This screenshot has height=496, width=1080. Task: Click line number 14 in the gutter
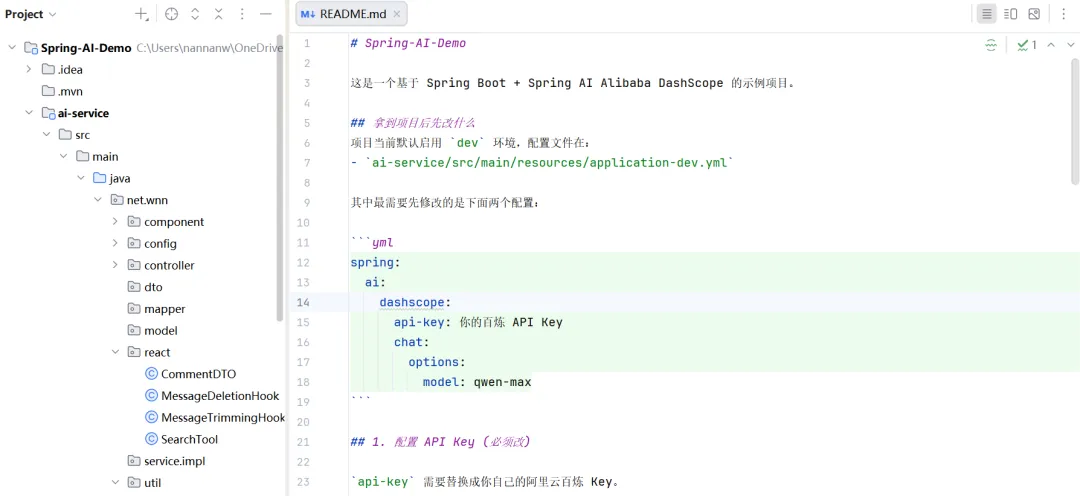(303, 302)
